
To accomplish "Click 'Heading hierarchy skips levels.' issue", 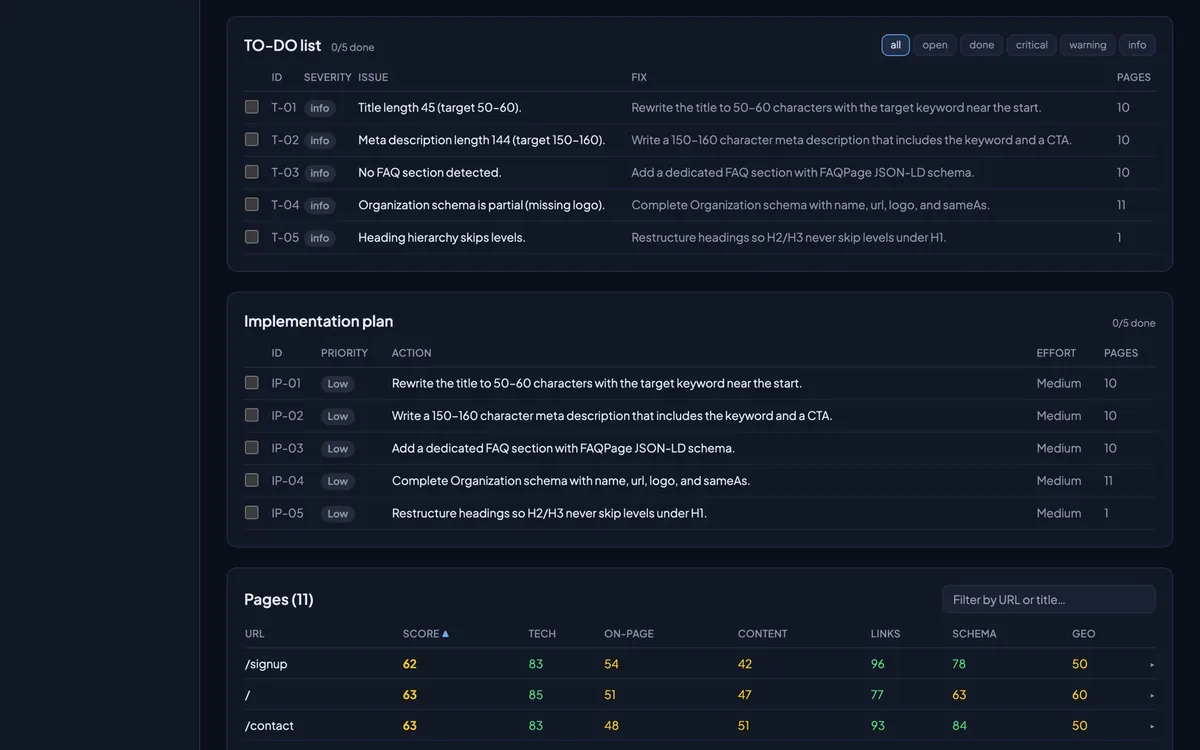I will (x=442, y=237).
